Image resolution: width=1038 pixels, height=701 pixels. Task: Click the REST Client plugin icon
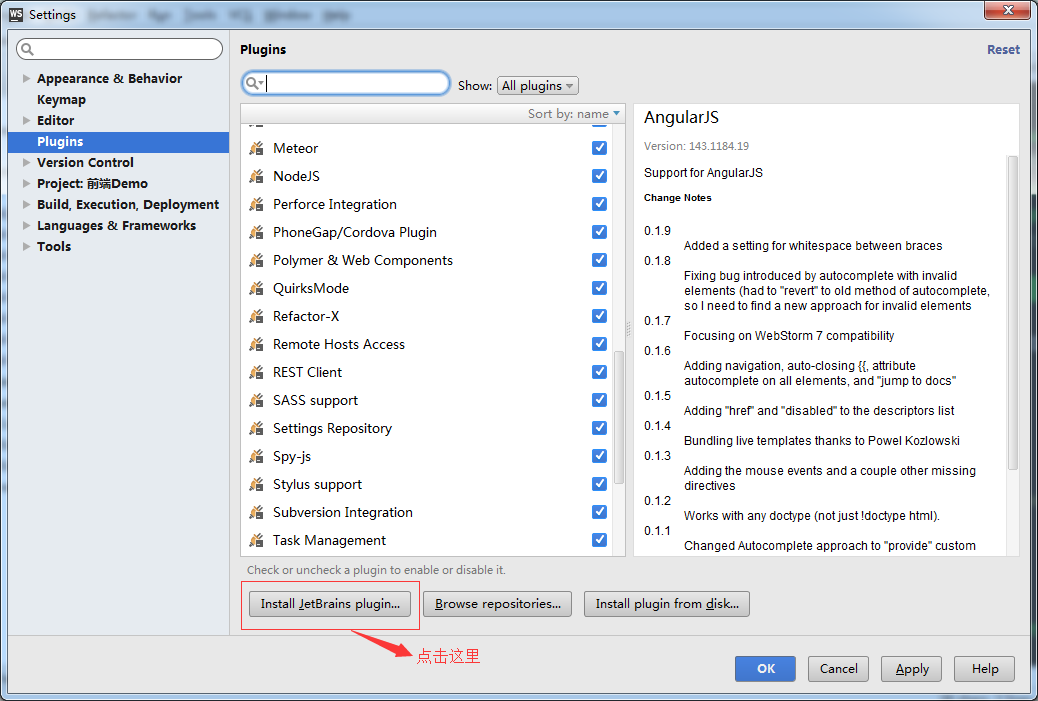click(x=256, y=372)
